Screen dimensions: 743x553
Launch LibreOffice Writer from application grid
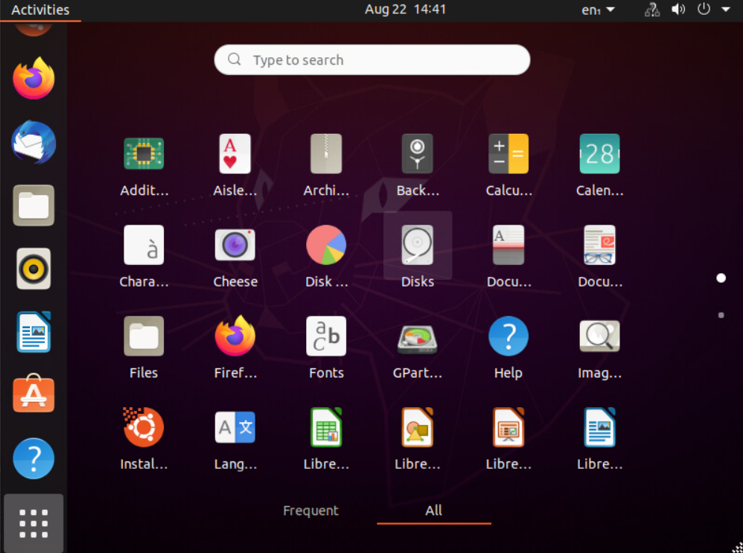pos(599,427)
